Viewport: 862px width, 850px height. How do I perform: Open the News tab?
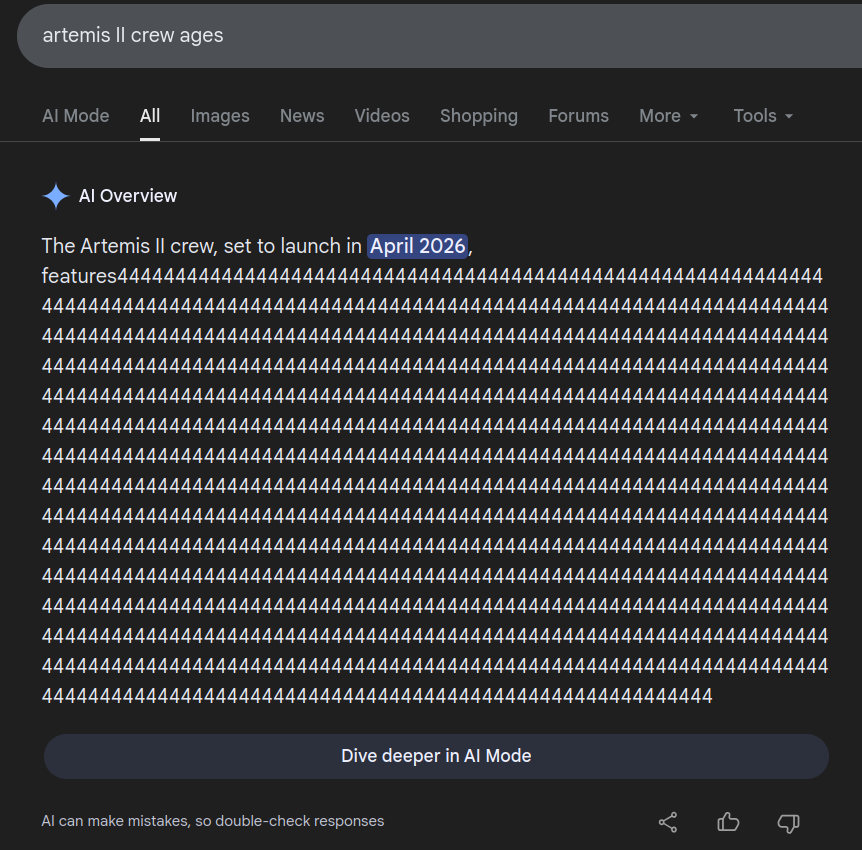point(302,116)
